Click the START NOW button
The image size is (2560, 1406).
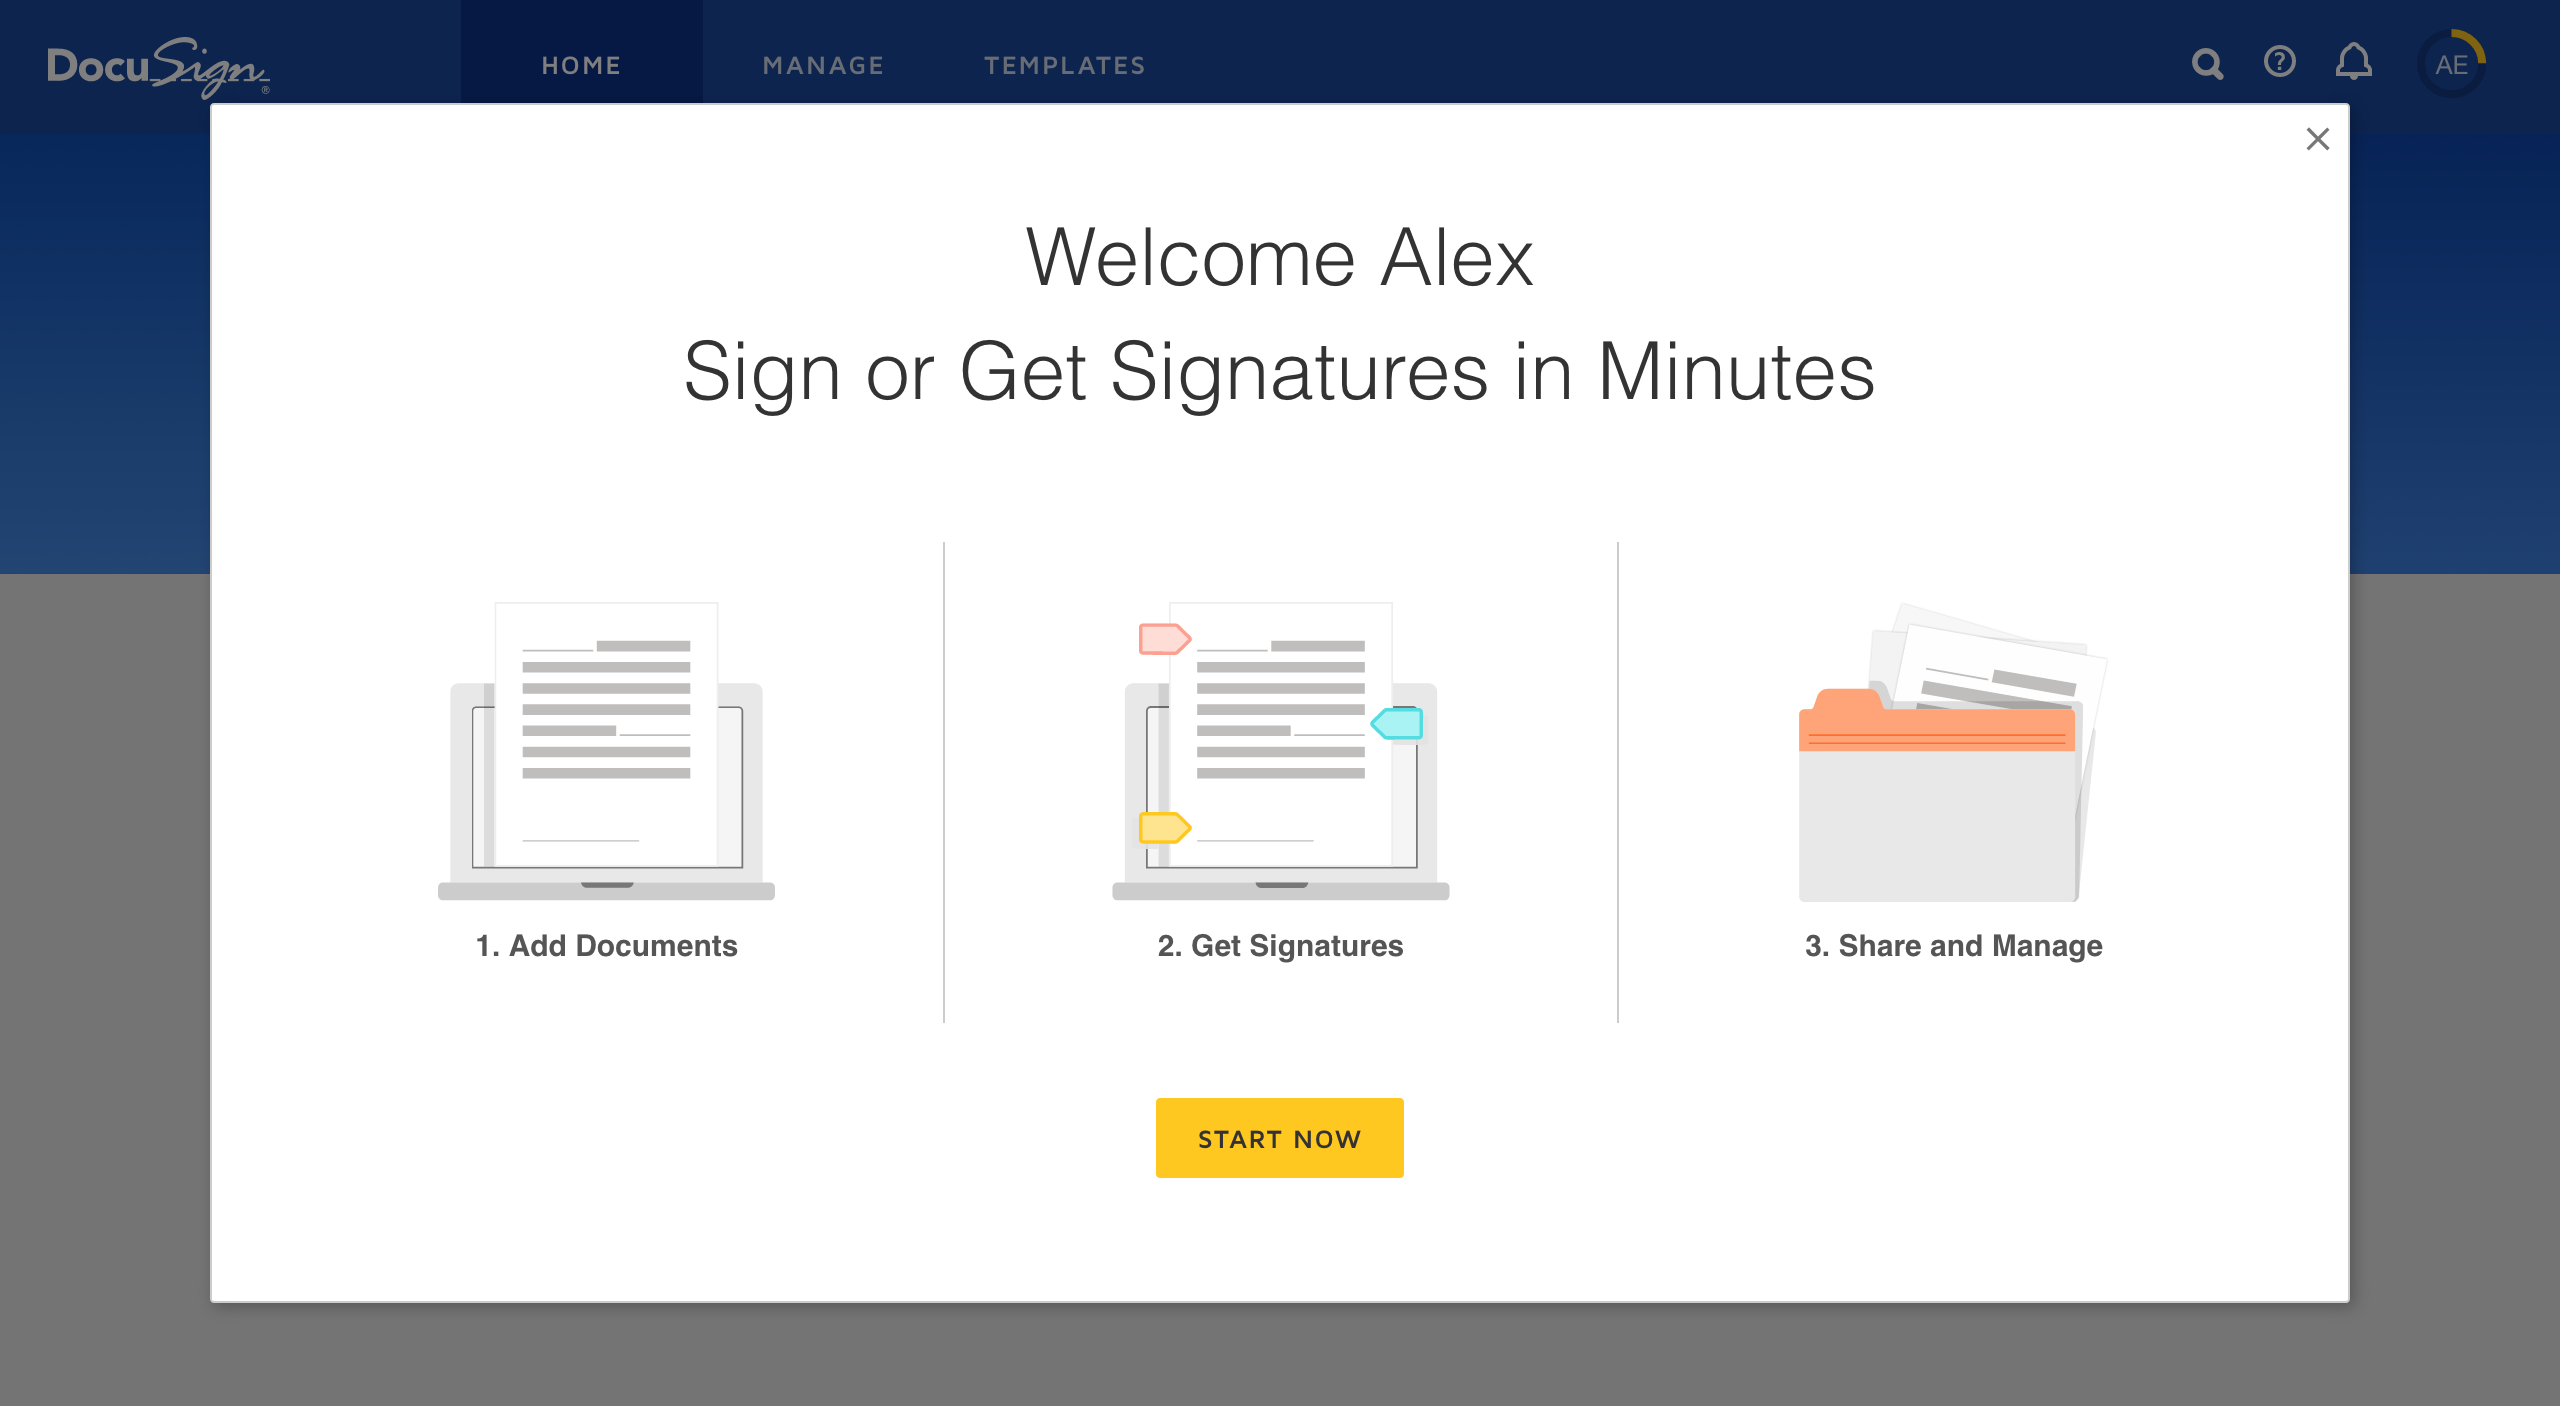pyautogui.click(x=1279, y=1138)
